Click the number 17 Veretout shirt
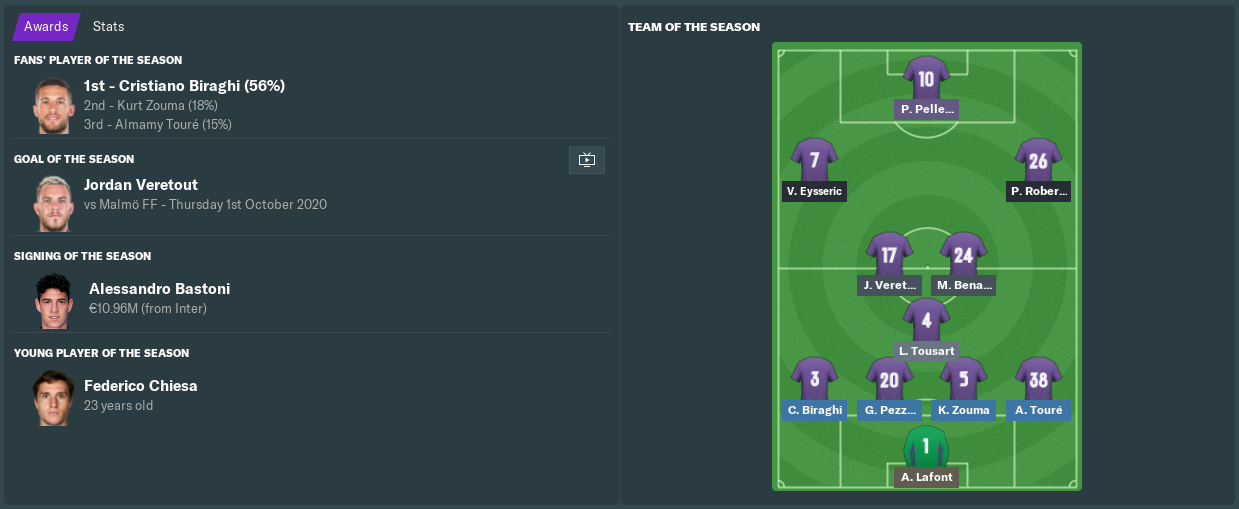Image resolution: width=1239 pixels, height=509 pixels. point(889,254)
